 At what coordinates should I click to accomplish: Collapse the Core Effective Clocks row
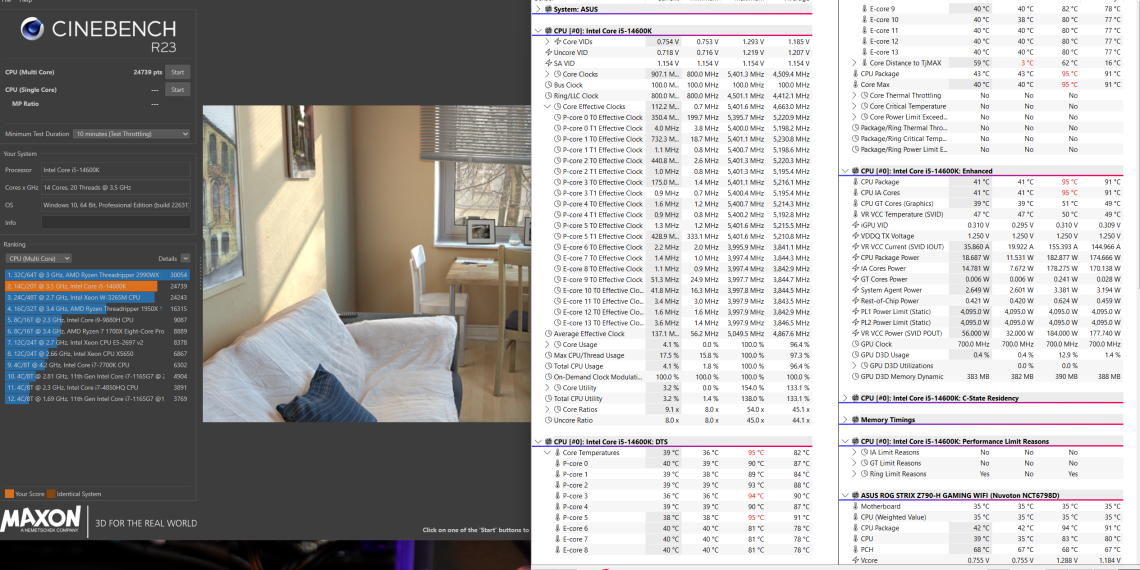(547, 106)
